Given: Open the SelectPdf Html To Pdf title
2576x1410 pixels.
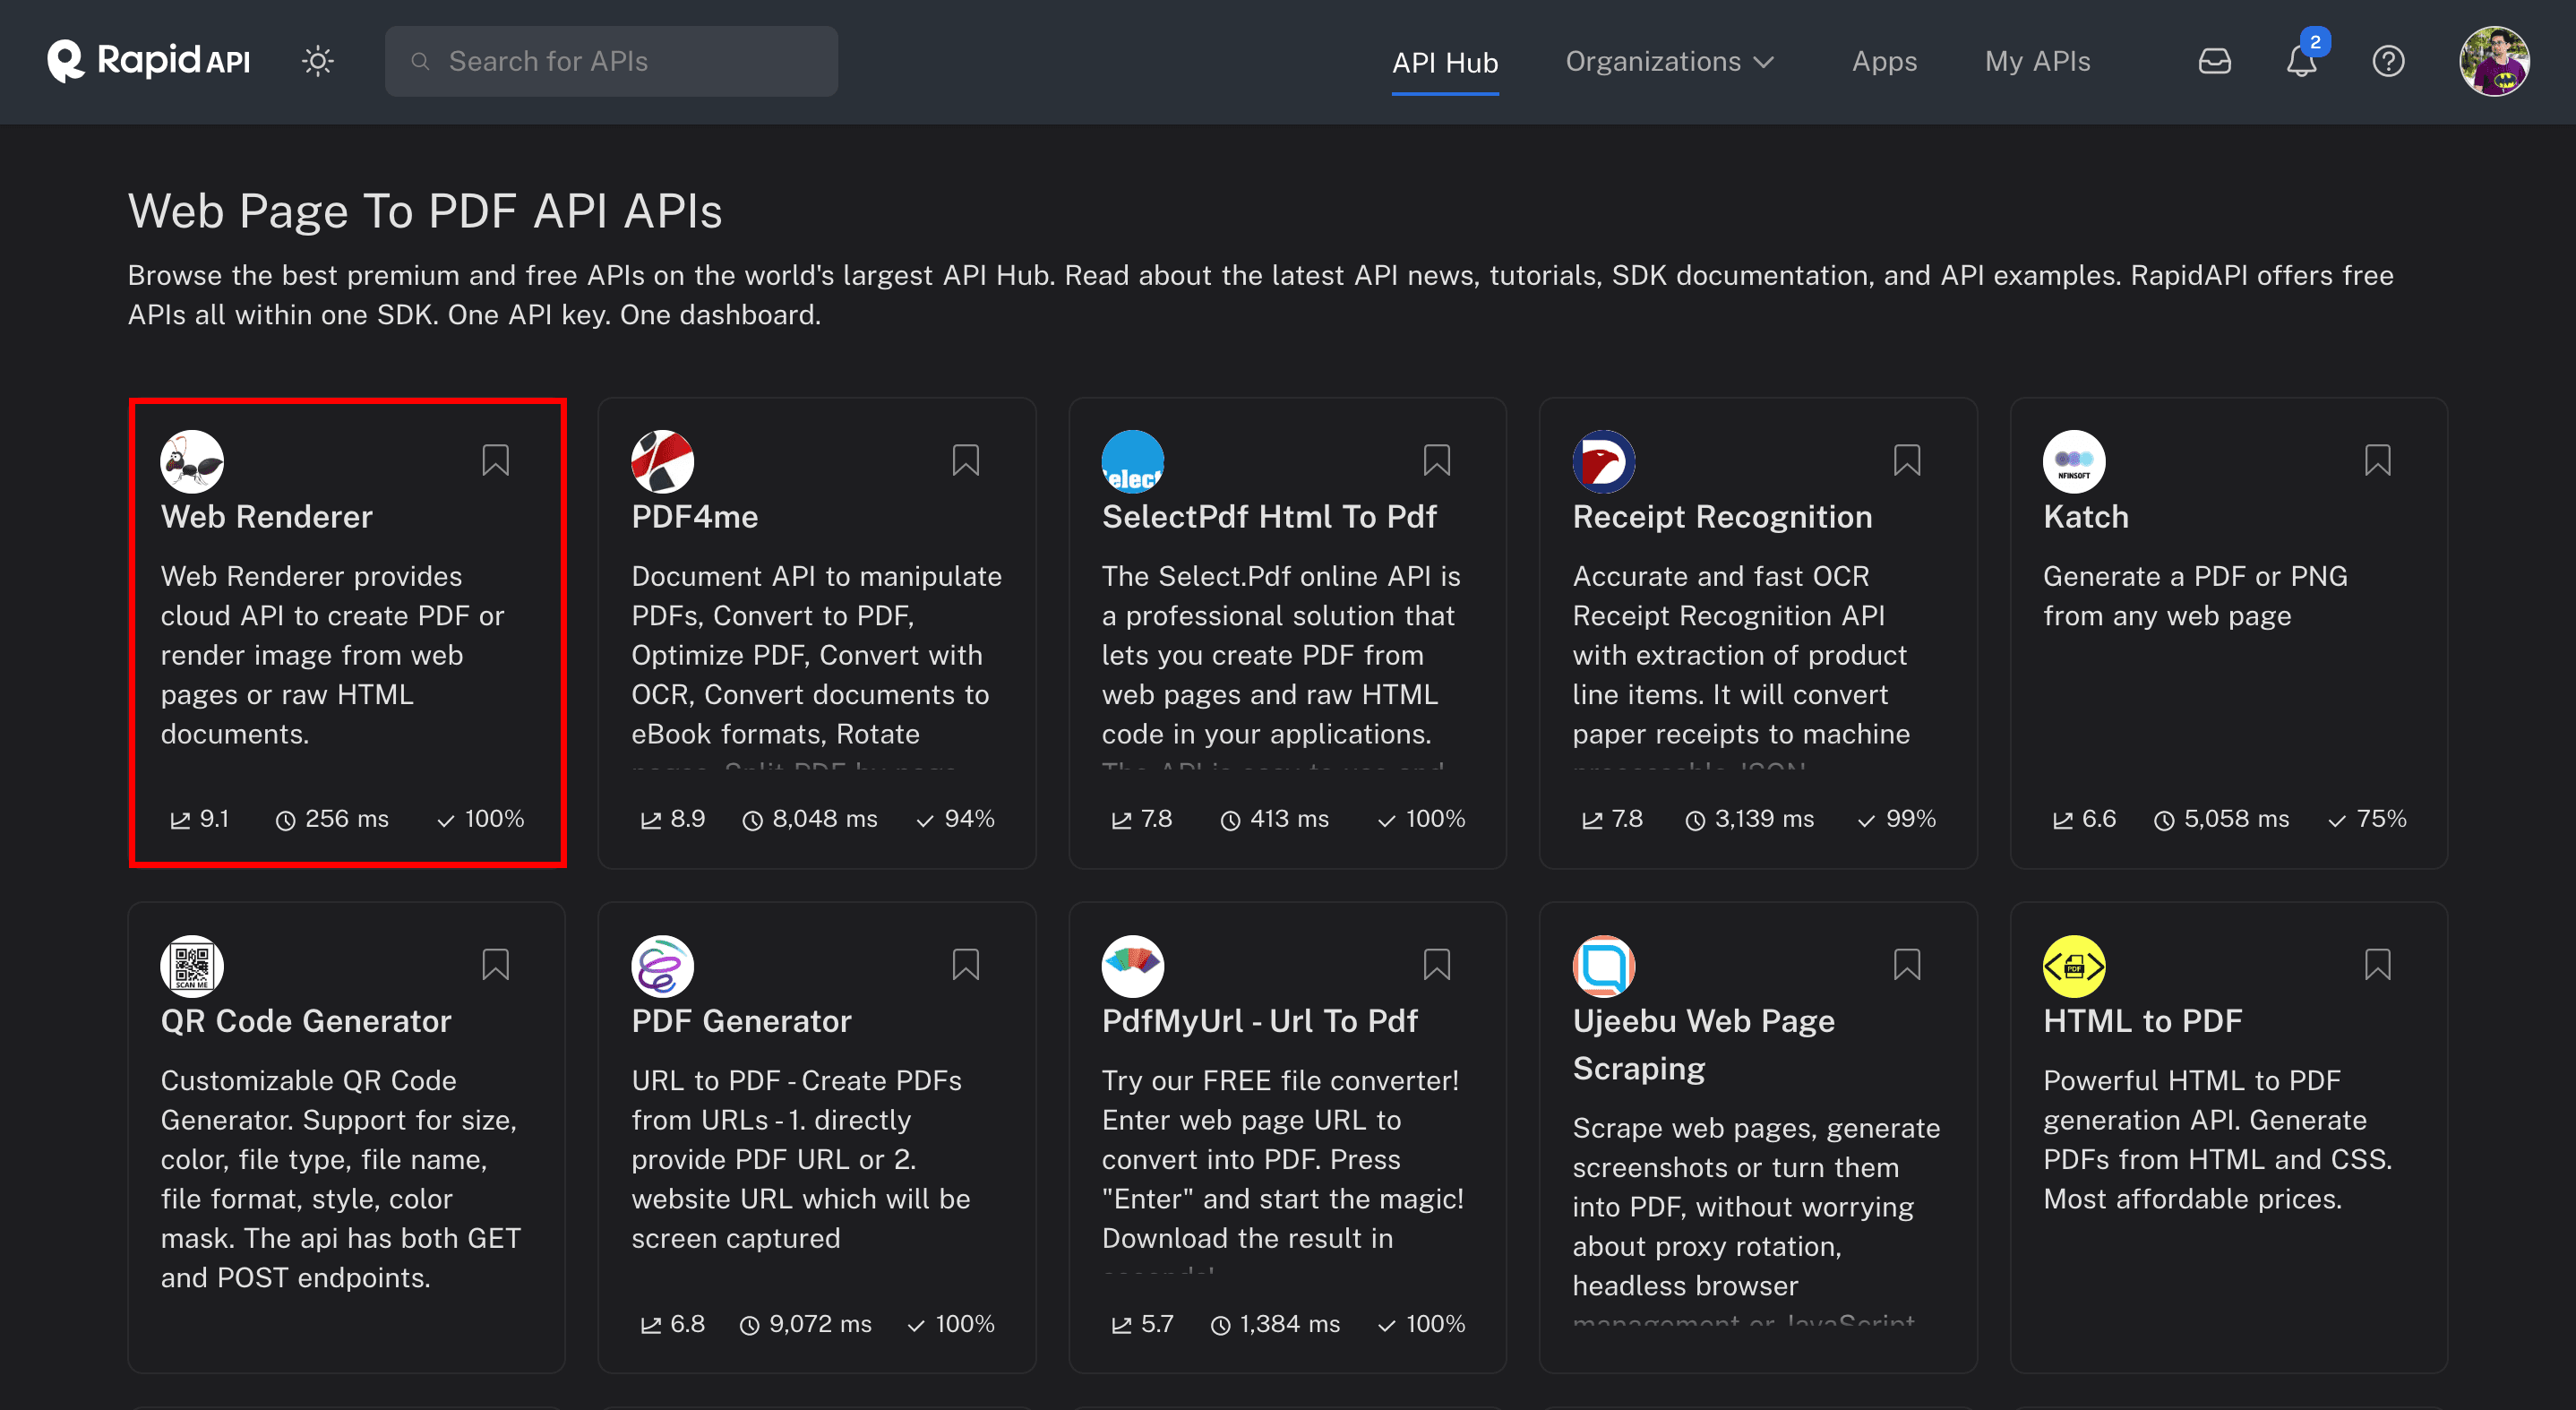Looking at the screenshot, I should click(x=1268, y=517).
